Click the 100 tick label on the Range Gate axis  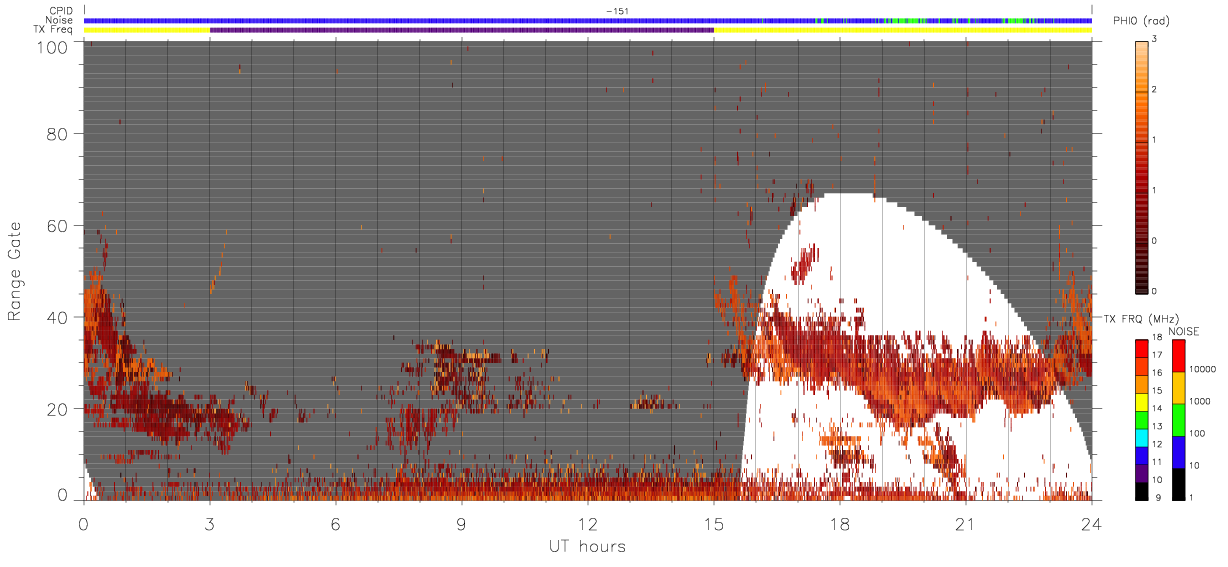pyautogui.click(x=53, y=46)
